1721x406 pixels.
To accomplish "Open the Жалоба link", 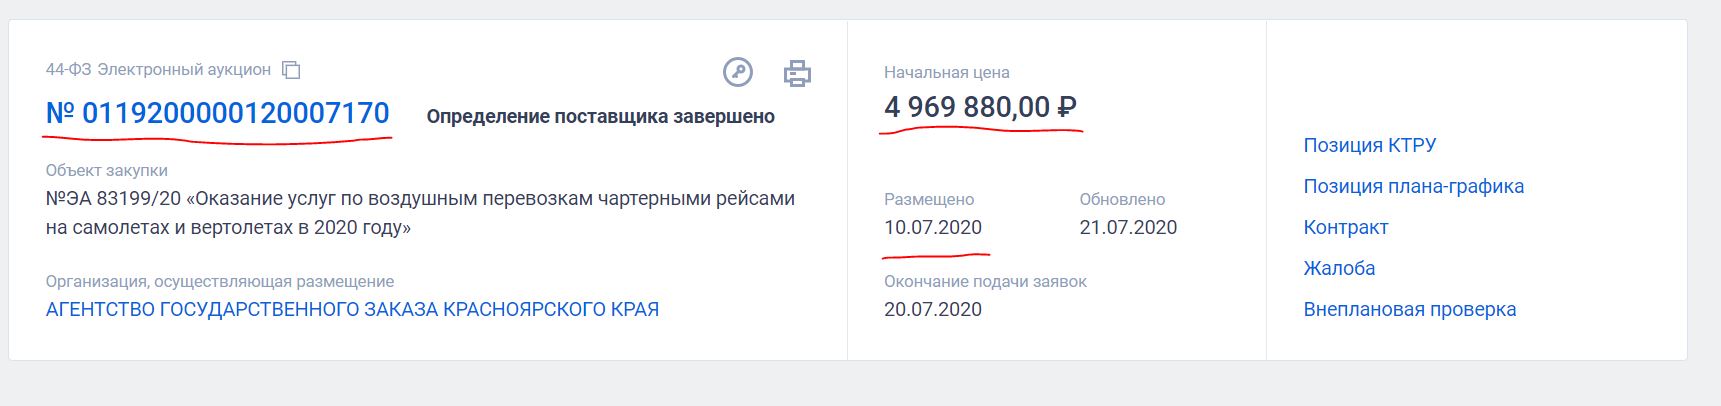I will (1339, 268).
